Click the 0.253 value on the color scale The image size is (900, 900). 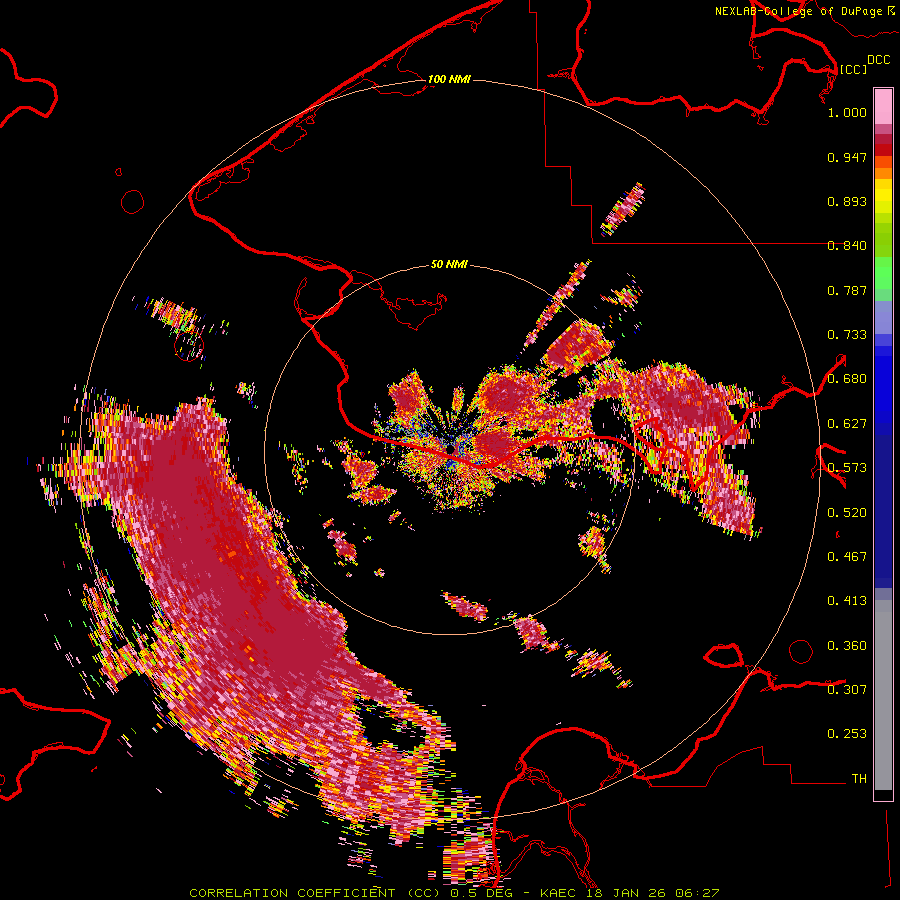coord(847,734)
